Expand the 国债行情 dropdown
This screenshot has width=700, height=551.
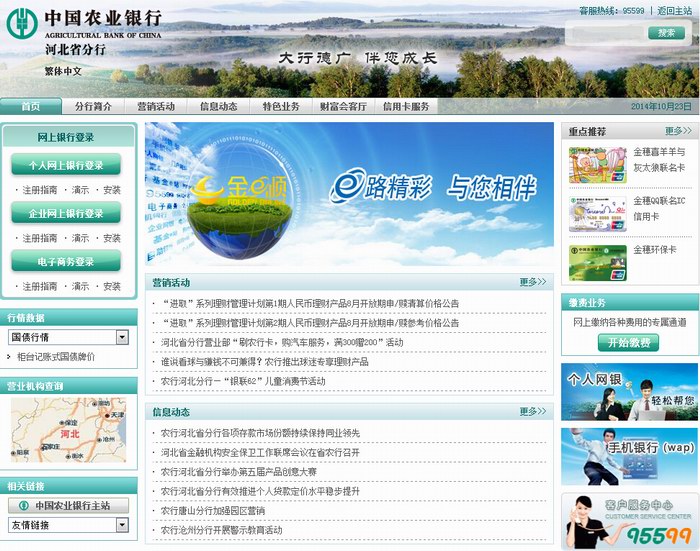pyautogui.click(x=122, y=338)
